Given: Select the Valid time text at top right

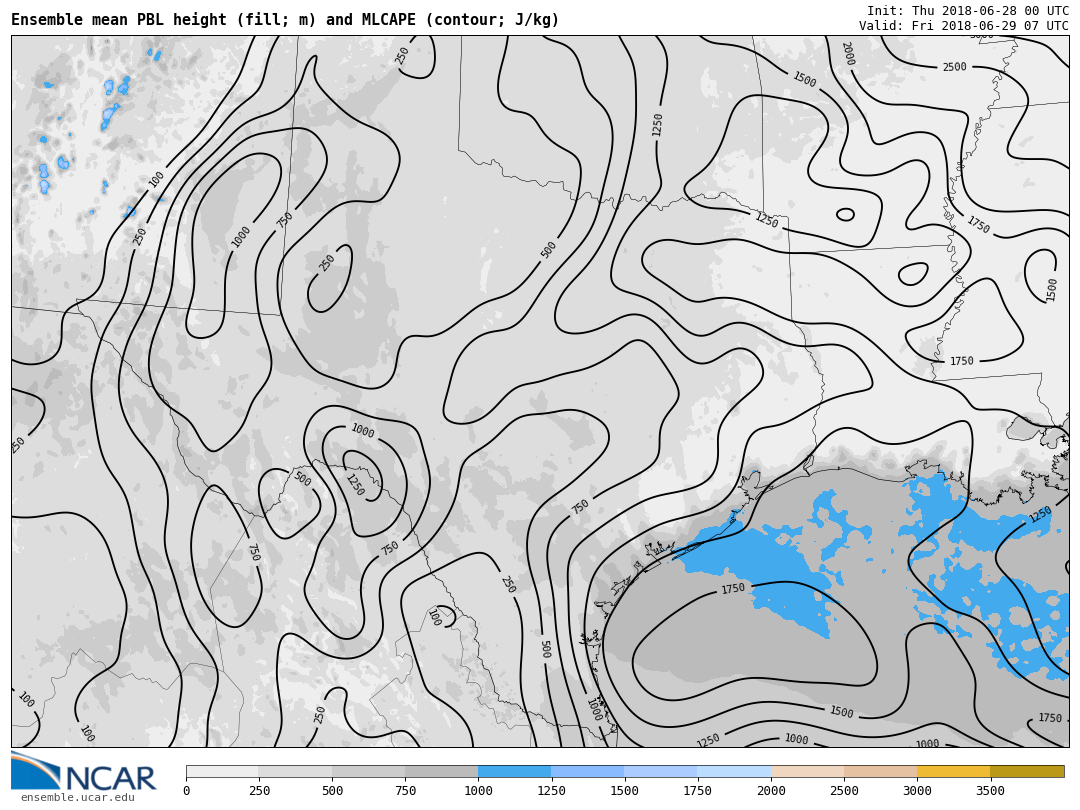Looking at the screenshot, I should pyautogui.click(x=963, y=26).
